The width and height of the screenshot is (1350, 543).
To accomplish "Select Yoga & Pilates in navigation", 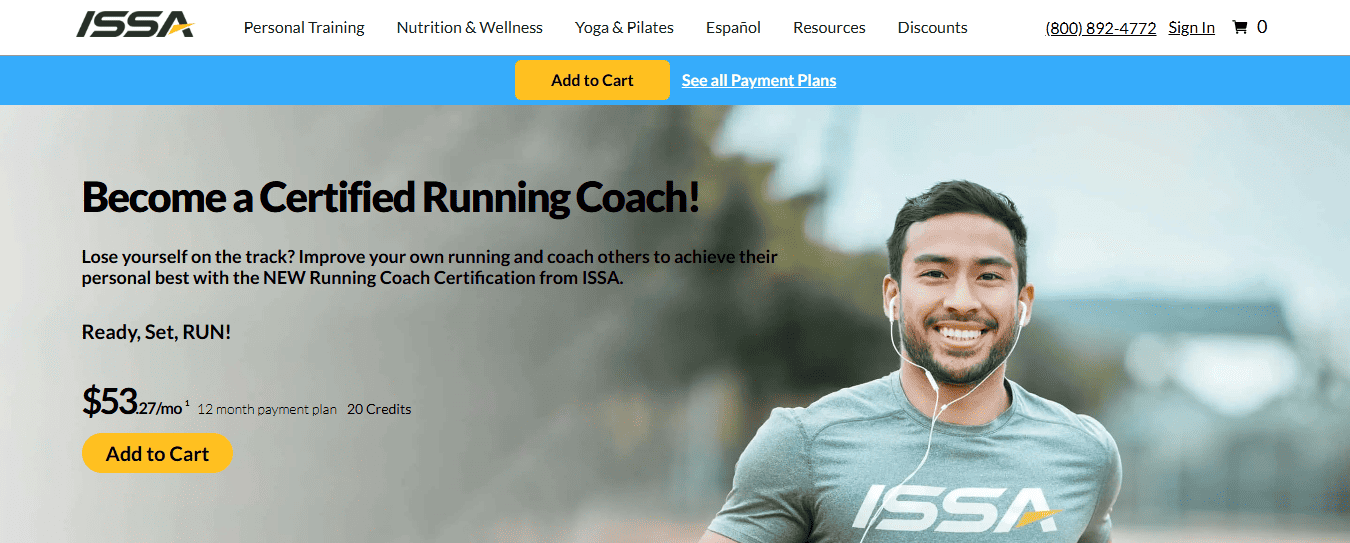I will (x=624, y=28).
